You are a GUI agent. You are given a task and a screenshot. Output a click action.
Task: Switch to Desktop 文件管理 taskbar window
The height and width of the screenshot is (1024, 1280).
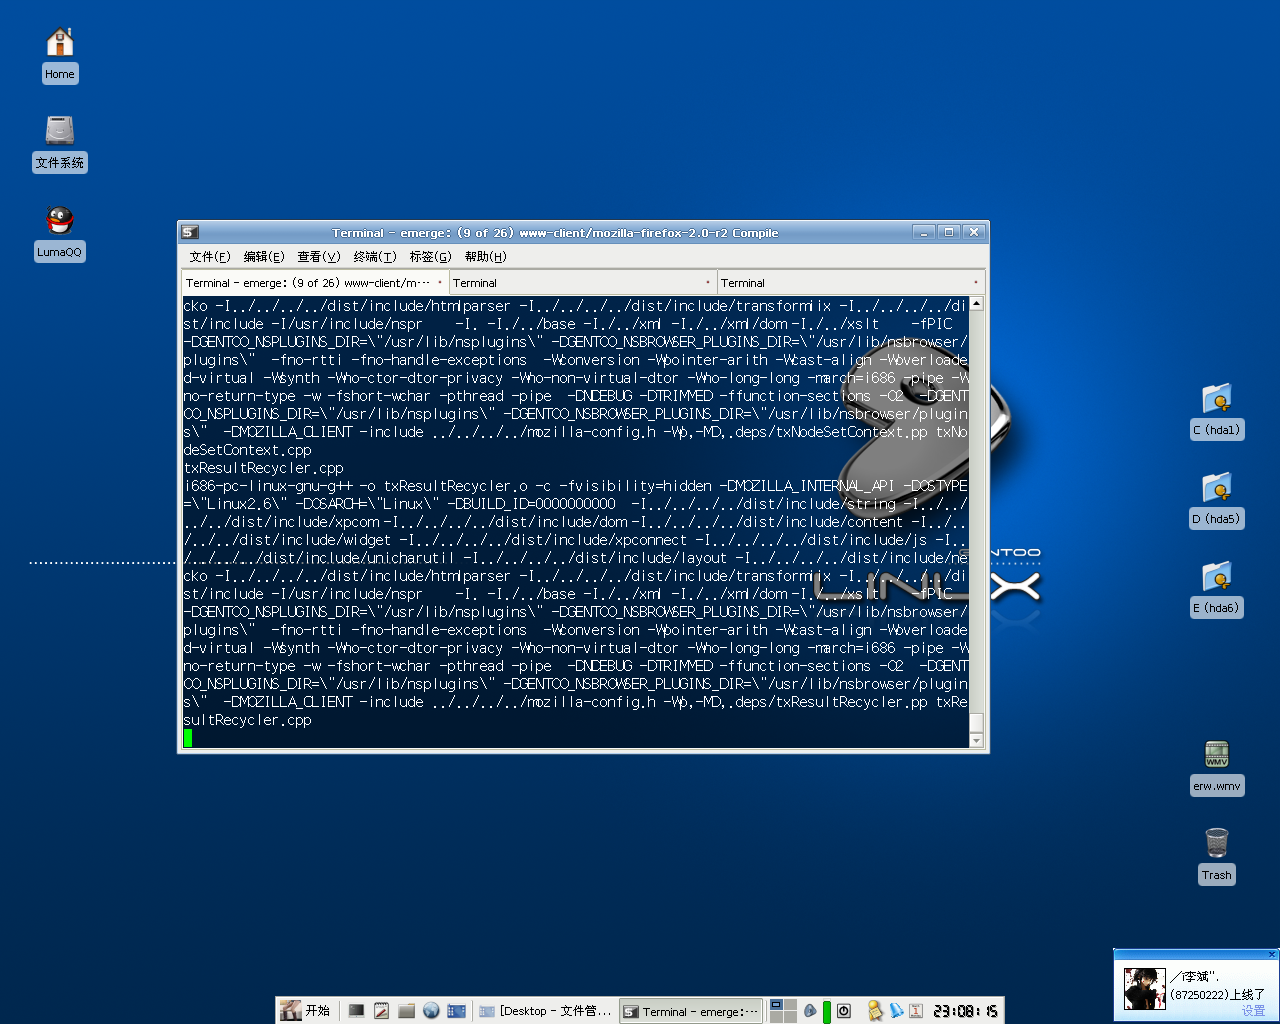coord(546,1011)
